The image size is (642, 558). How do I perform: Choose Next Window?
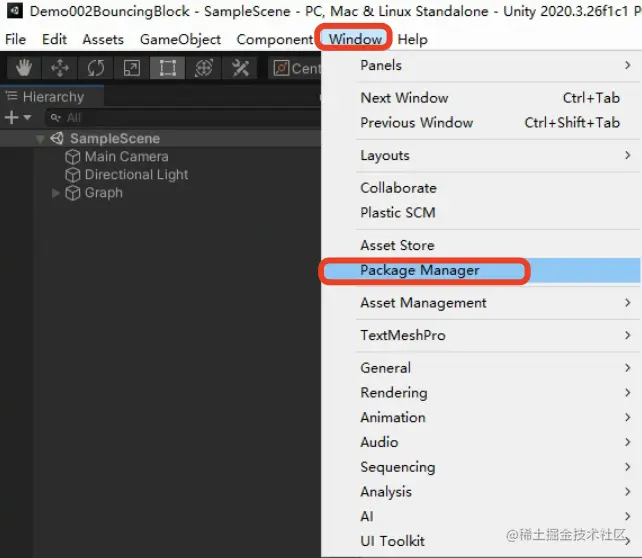point(481,98)
